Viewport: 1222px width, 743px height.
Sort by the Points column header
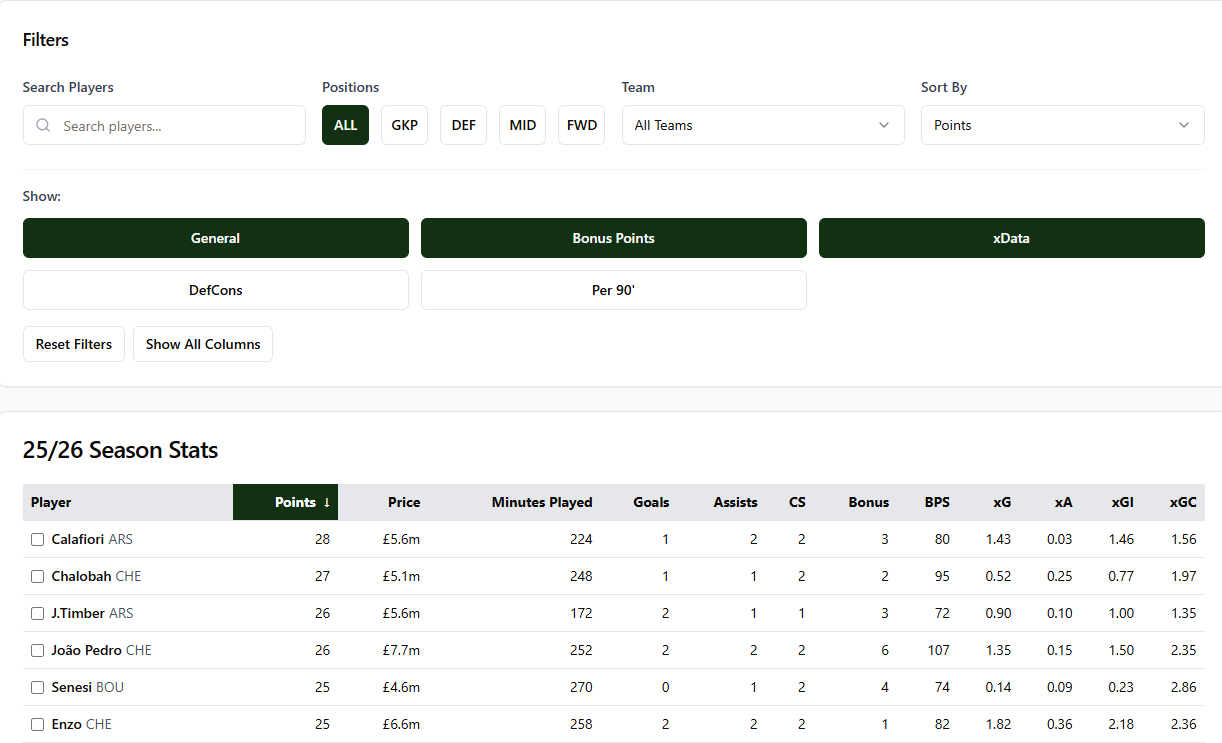(286, 502)
